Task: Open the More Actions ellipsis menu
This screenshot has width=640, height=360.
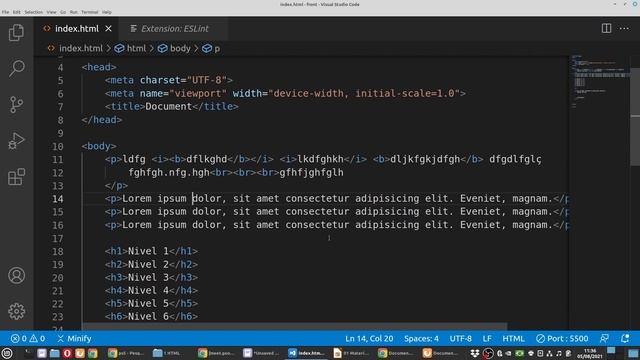Action: pyautogui.click(x=624, y=28)
